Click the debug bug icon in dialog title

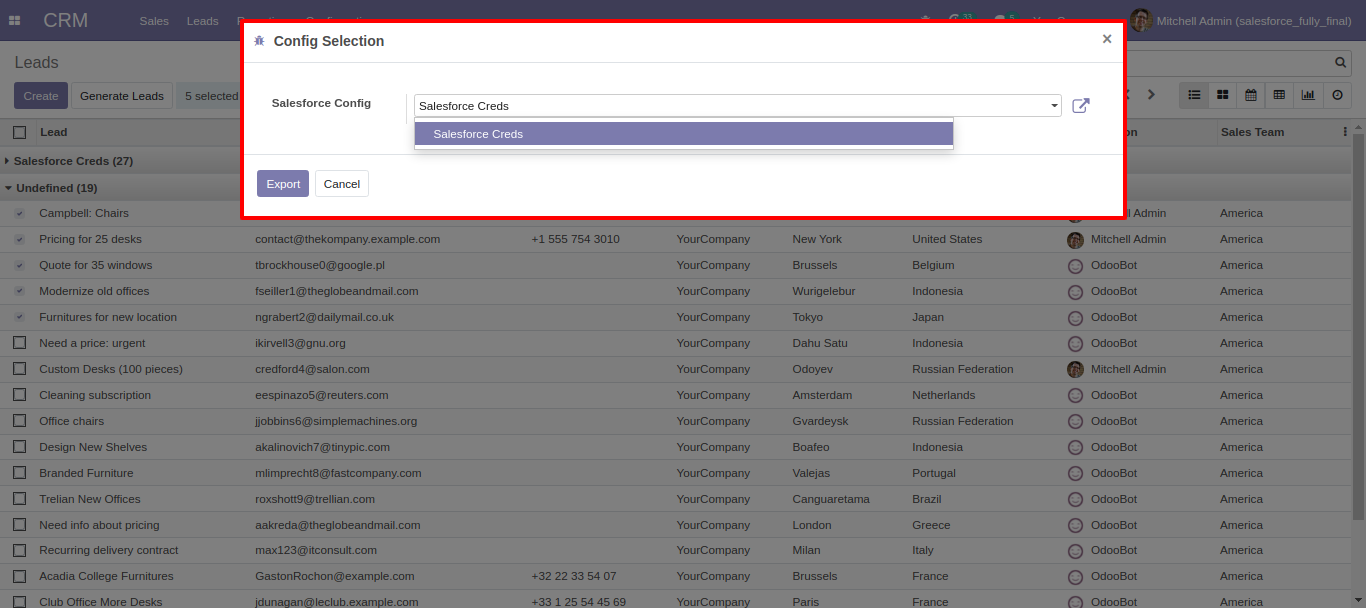pos(259,41)
